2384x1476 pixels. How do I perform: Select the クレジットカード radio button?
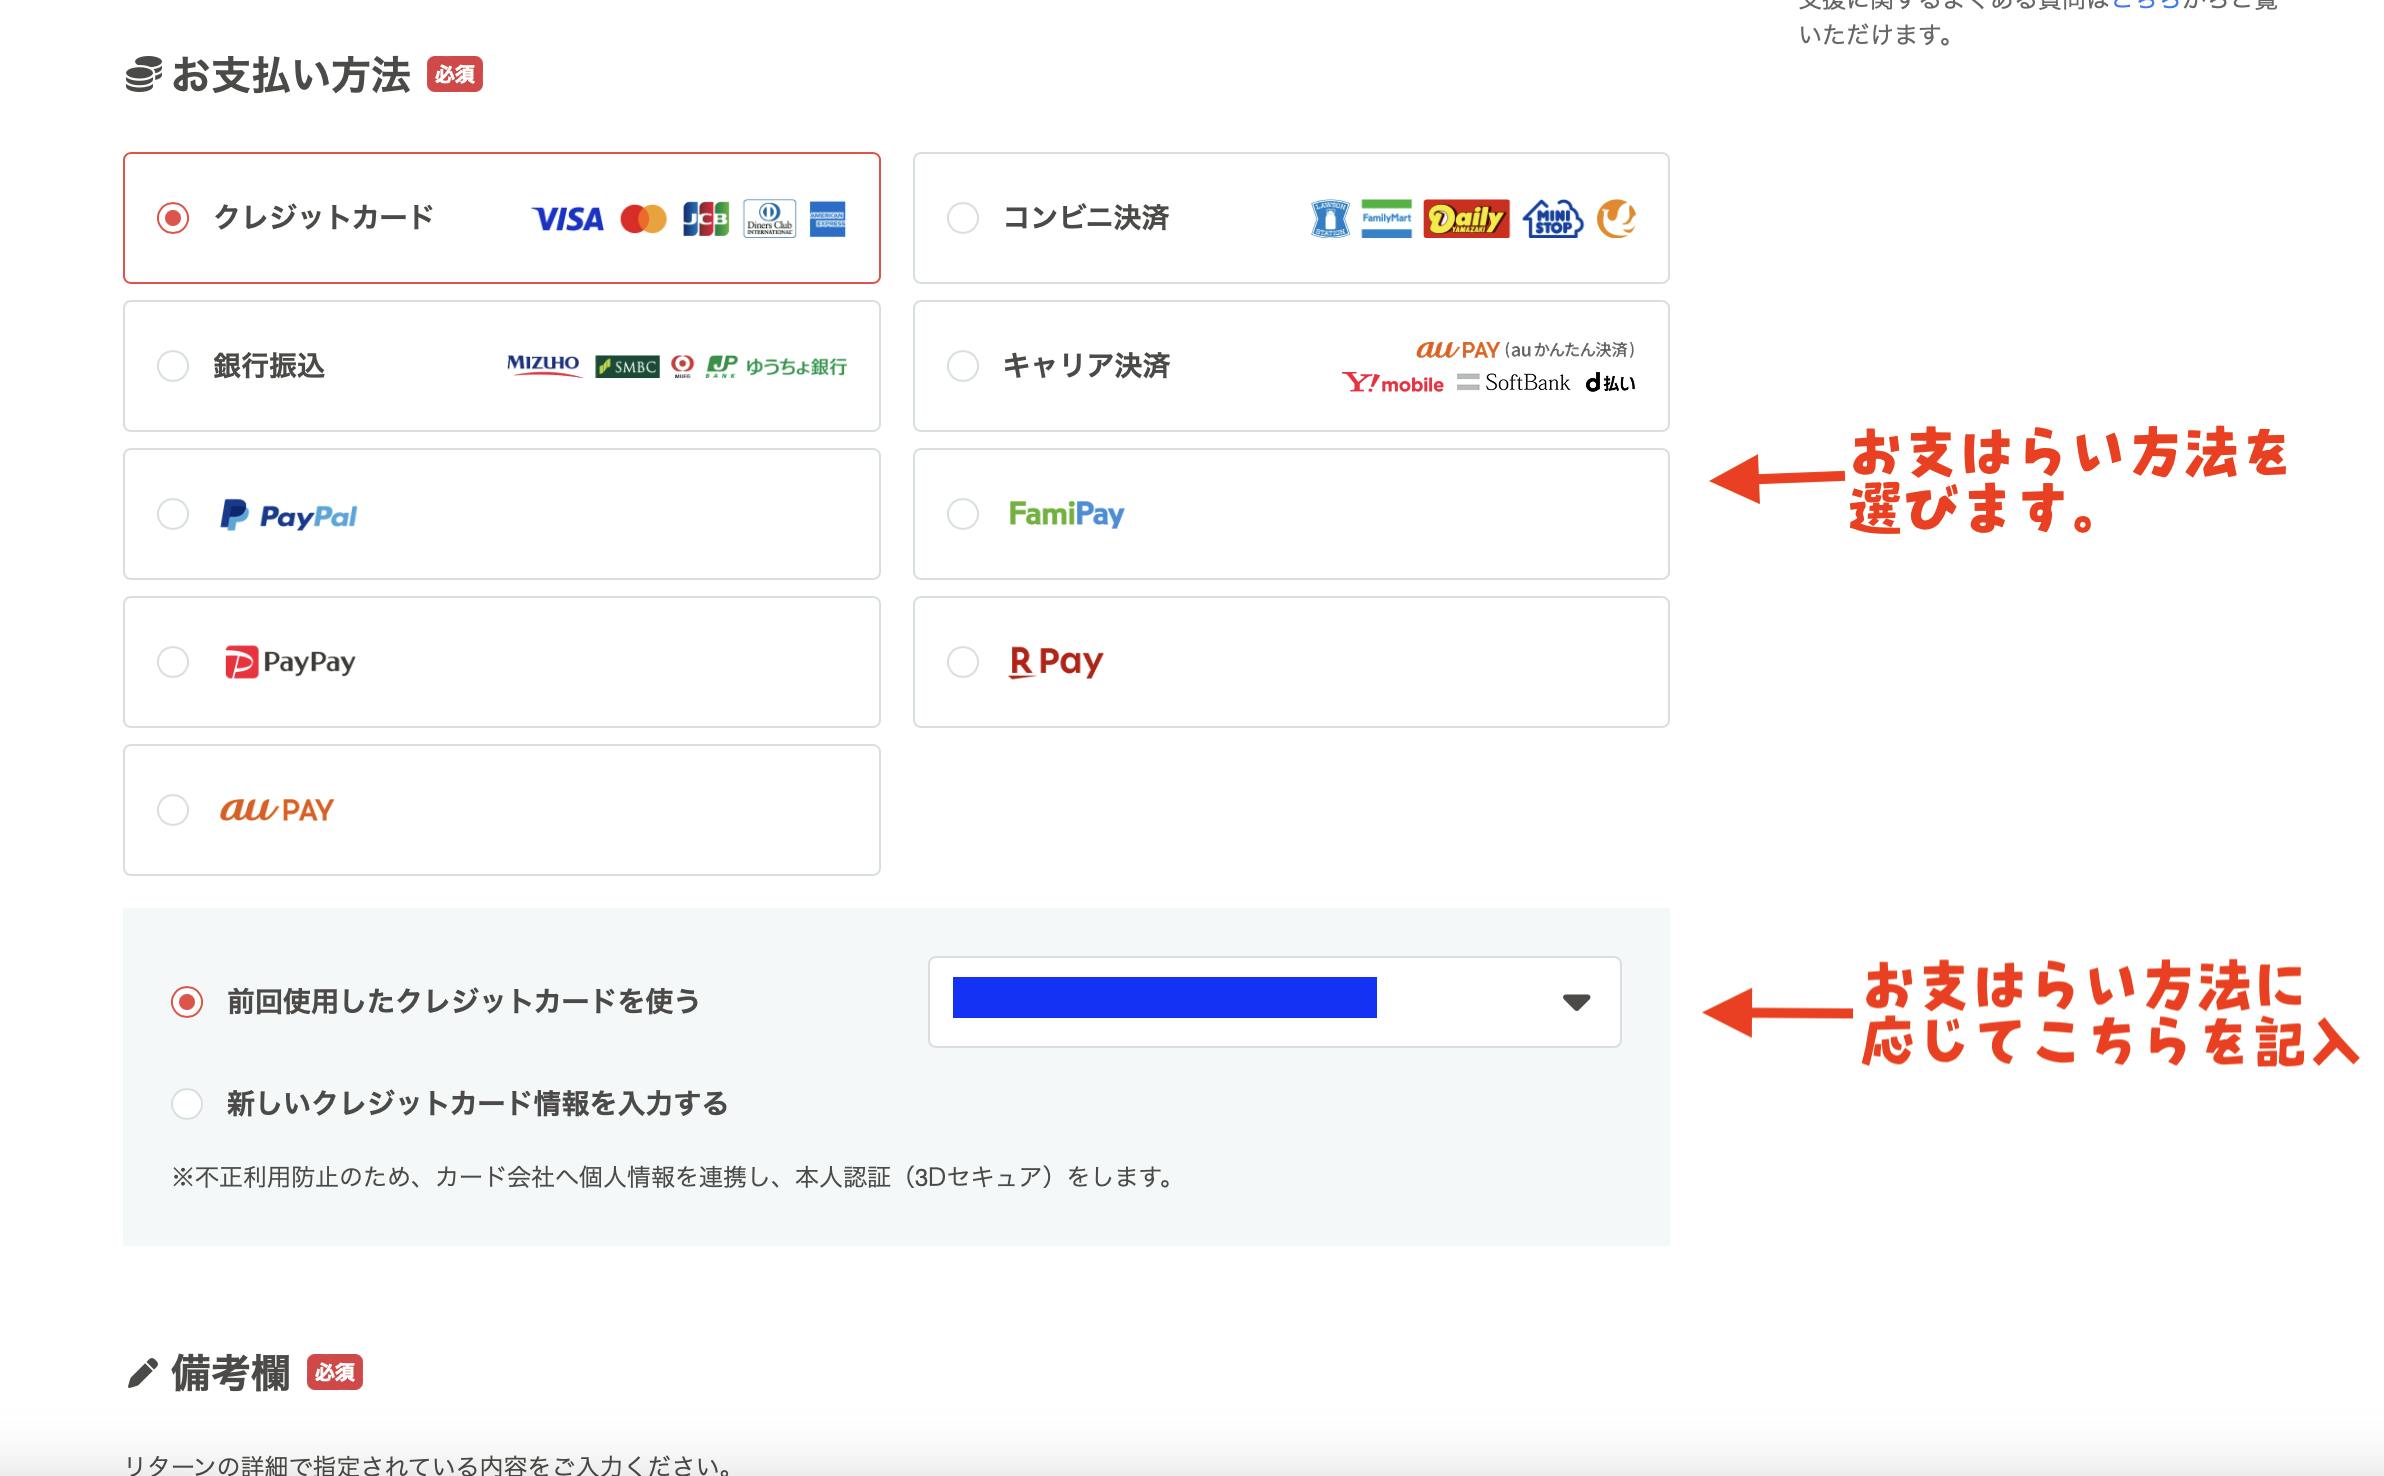173,218
